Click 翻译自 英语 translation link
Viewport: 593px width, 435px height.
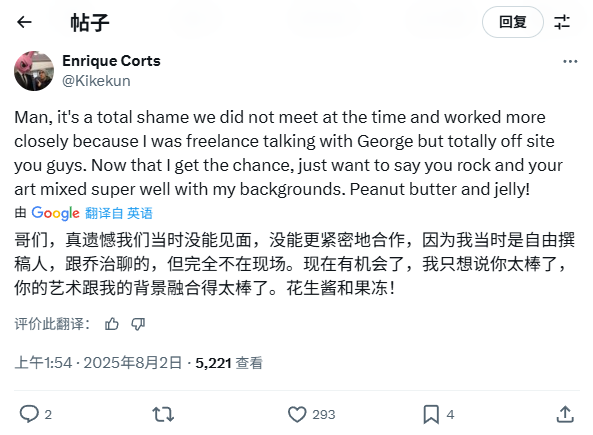(x=119, y=213)
